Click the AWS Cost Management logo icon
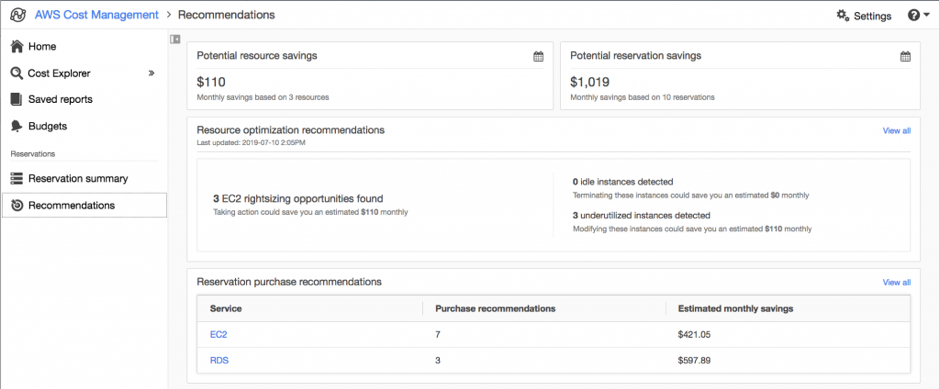Viewport: 939px width, 389px height. (x=19, y=15)
